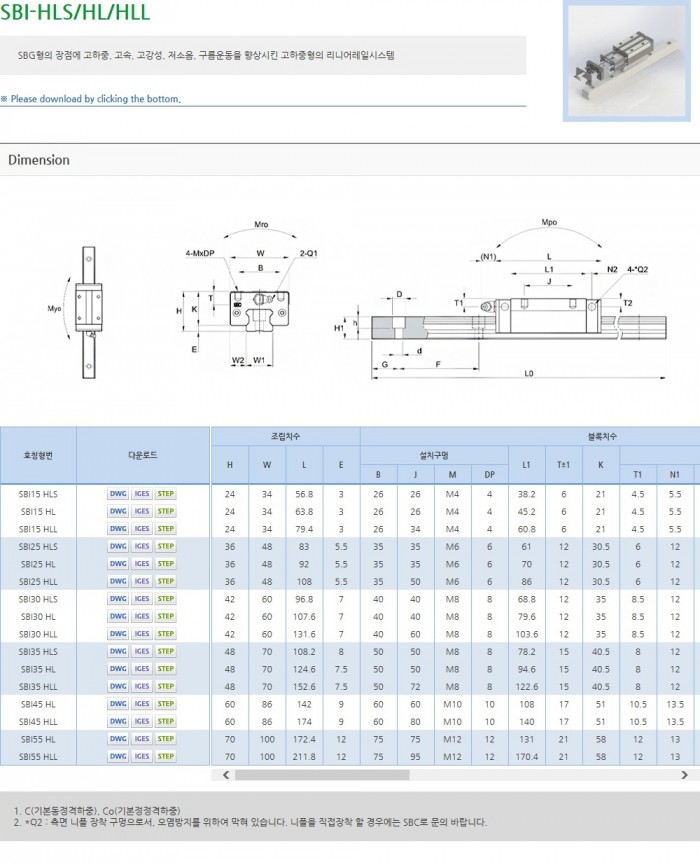Open the linear rail product thumbnail image
The image size is (700, 865).
(627, 61)
